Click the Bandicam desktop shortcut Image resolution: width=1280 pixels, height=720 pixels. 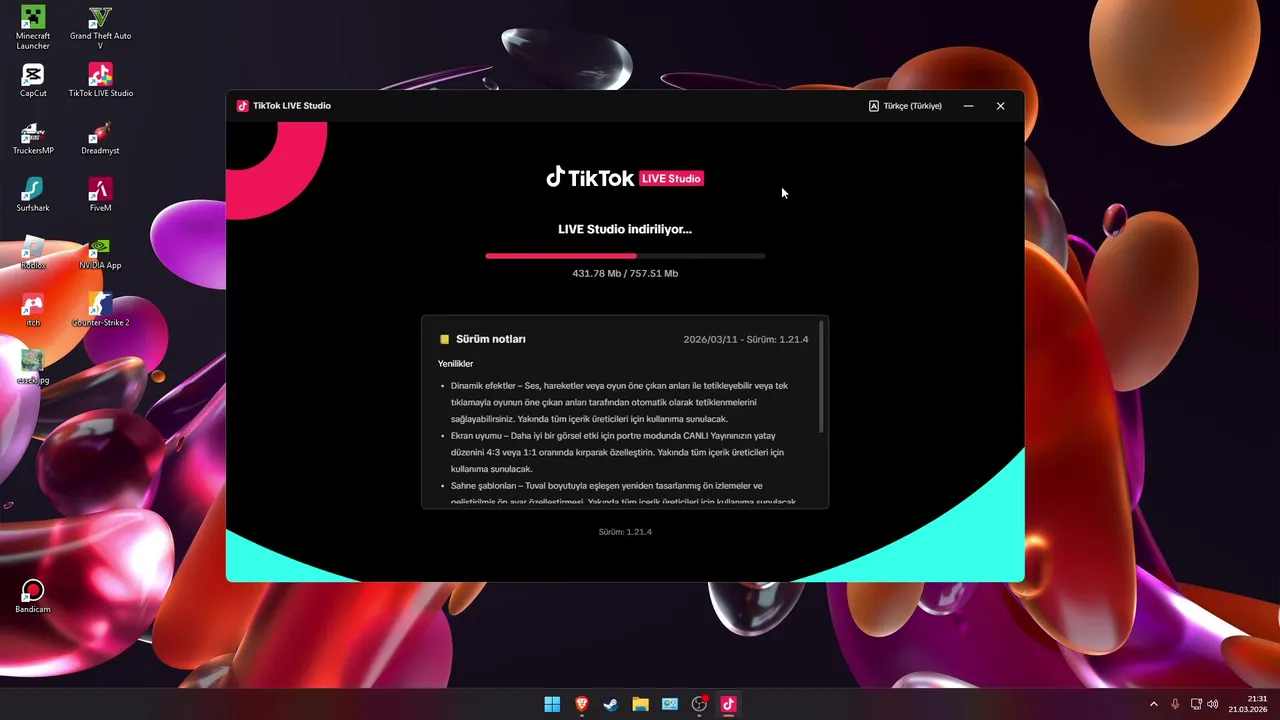tap(33, 596)
